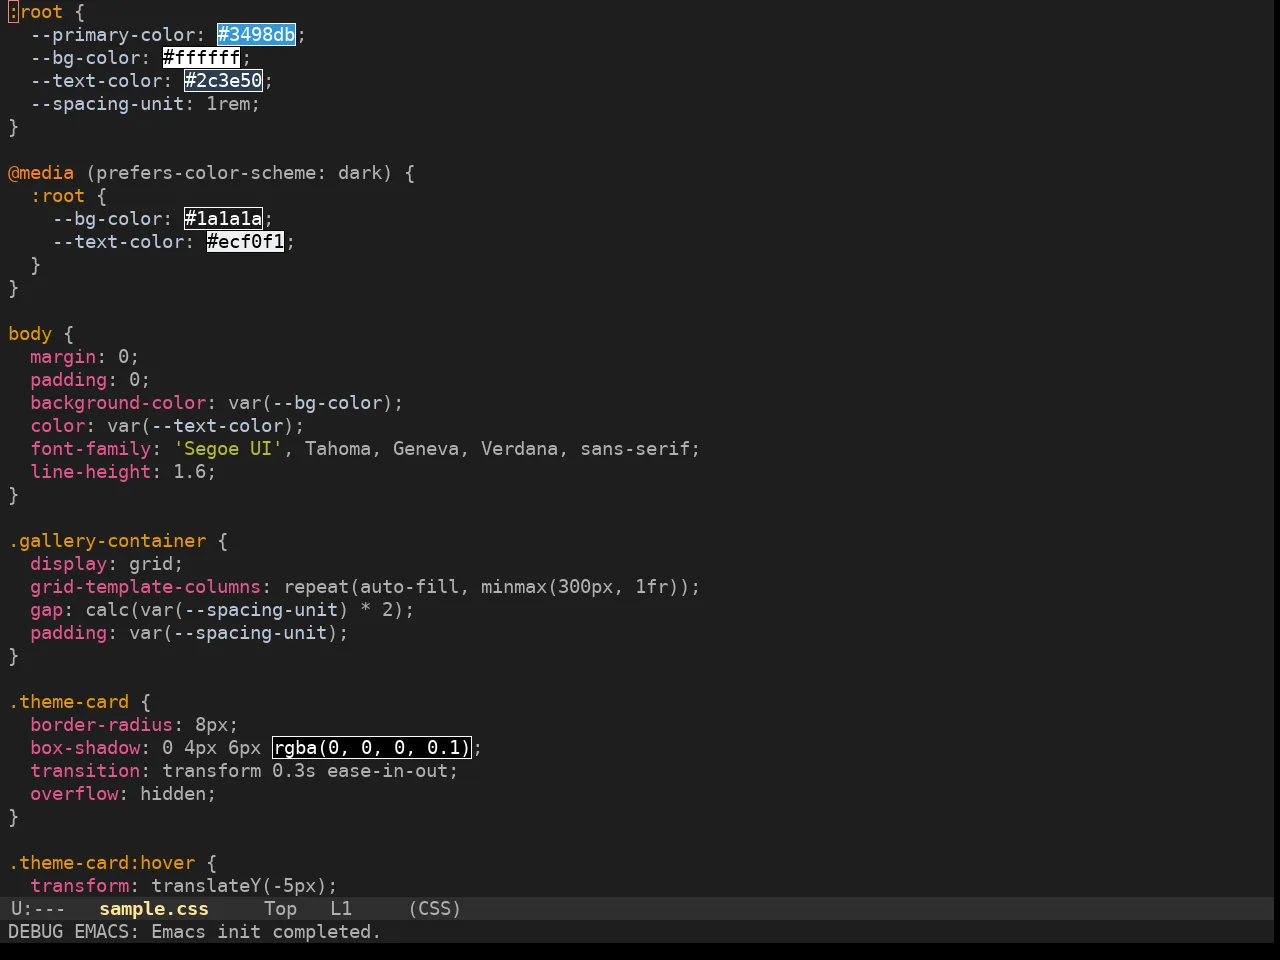Click the .gallery-container selector
The width and height of the screenshot is (1280, 960).
[x=107, y=541]
